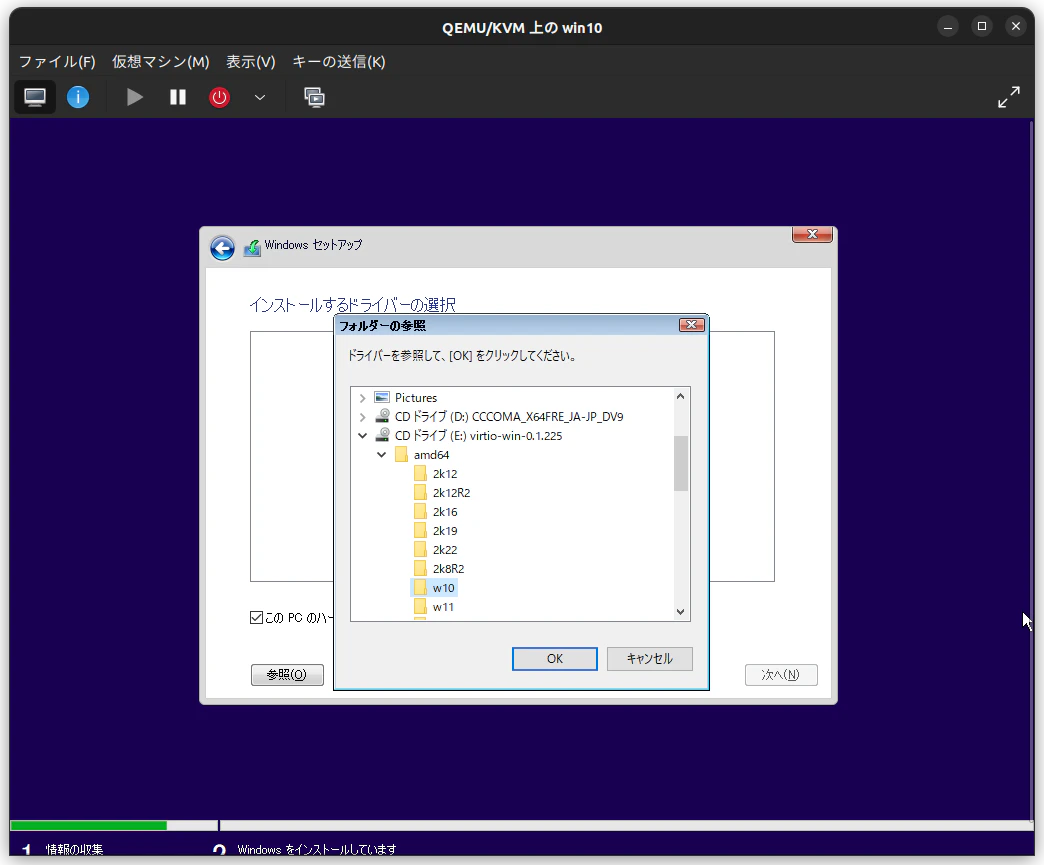Click the amd64 folder icon
Viewport: 1044px width, 865px height.
click(x=401, y=454)
